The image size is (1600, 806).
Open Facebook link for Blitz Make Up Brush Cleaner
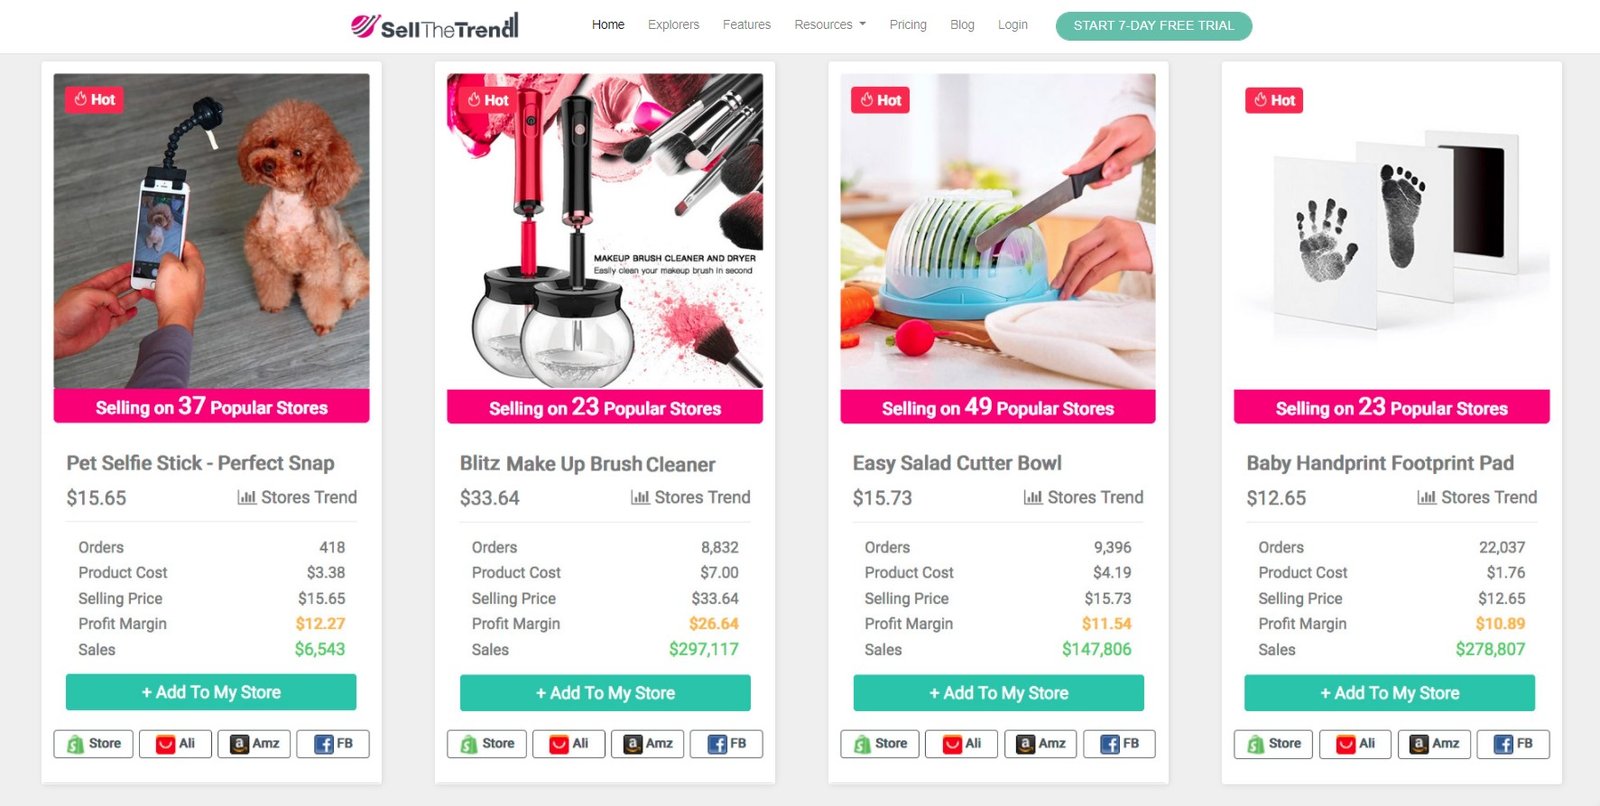[727, 744]
